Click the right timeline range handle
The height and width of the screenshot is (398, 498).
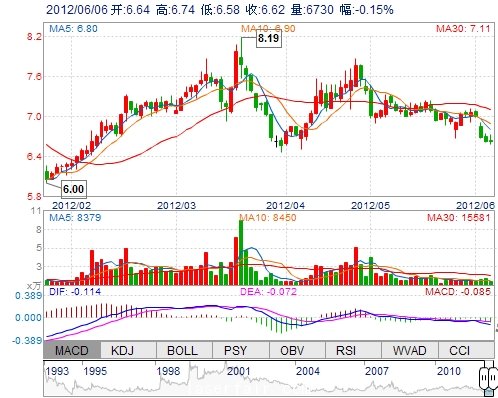(492, 378)
